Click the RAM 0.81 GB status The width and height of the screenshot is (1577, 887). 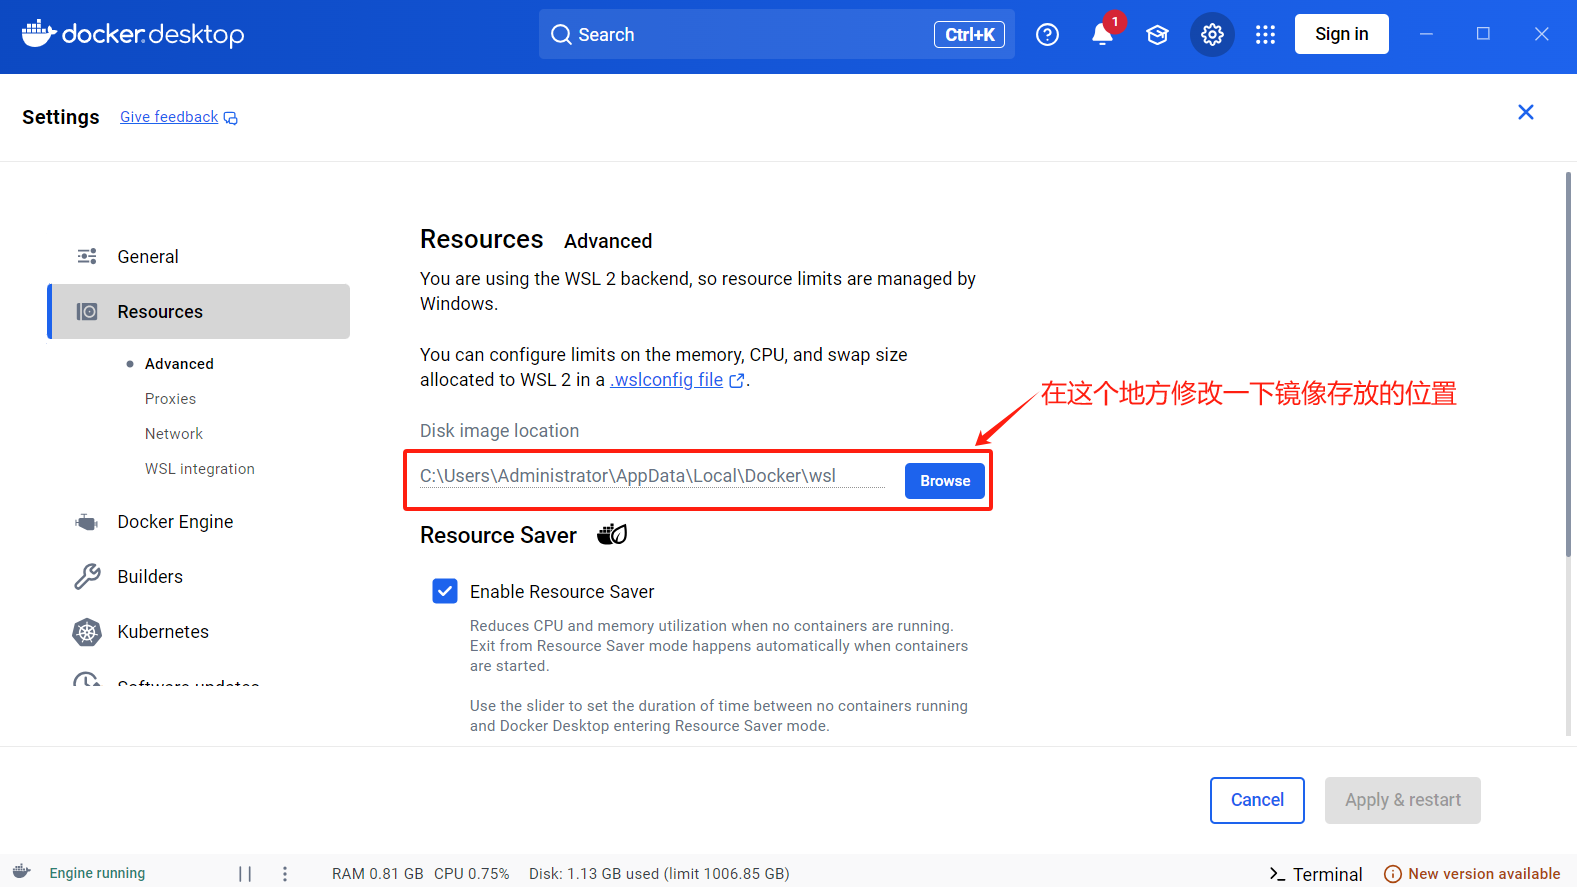[377, 874]
